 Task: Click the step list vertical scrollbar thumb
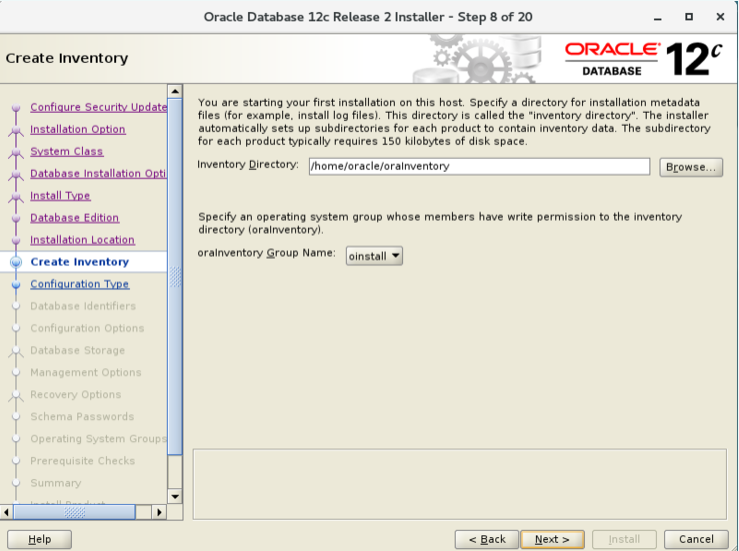click(175, 276)
